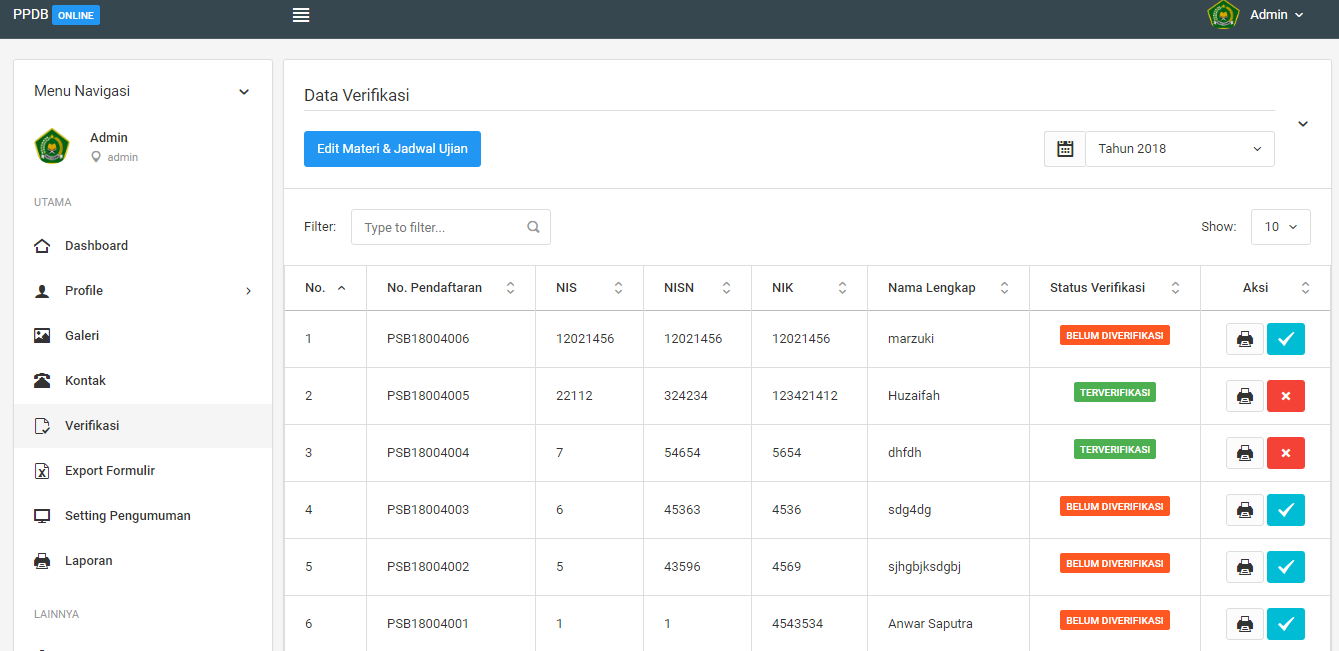Click the search magnifier icon in filter box

(533, 227)
